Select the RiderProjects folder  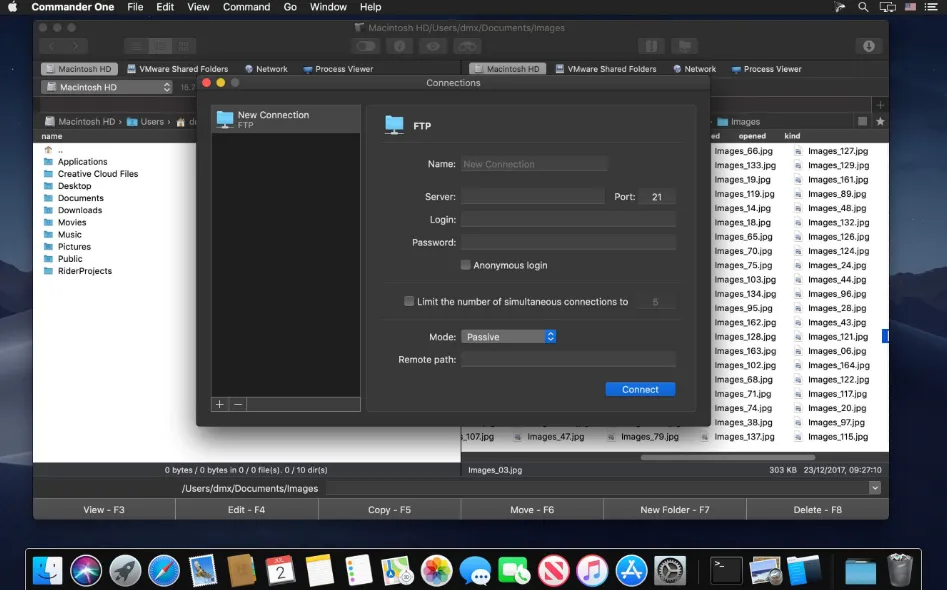tap(85, 271)
